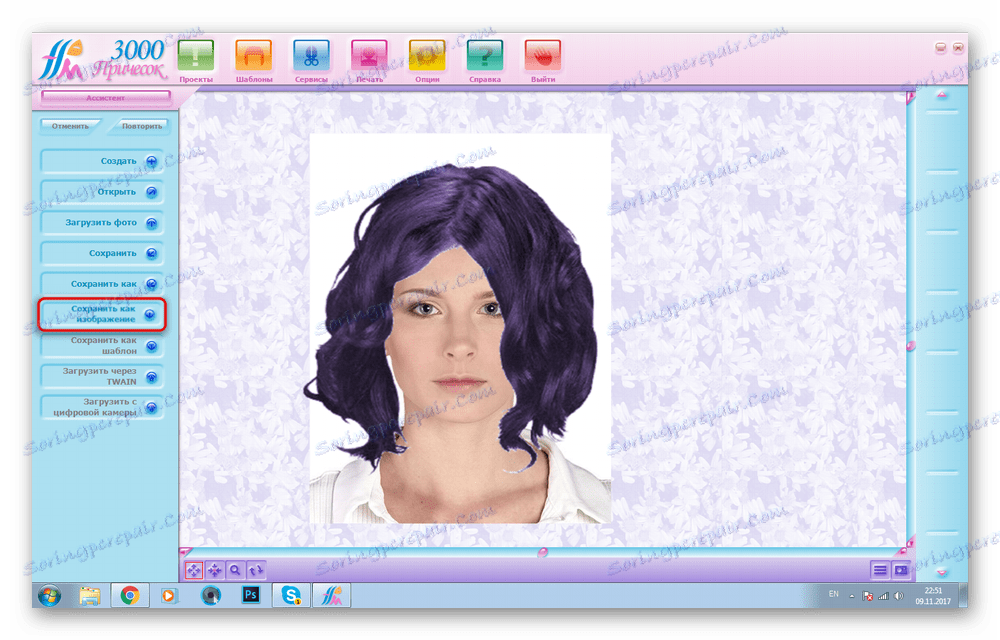
Task: Click the network signal tray icon
Action: click(x=883, y=596)
